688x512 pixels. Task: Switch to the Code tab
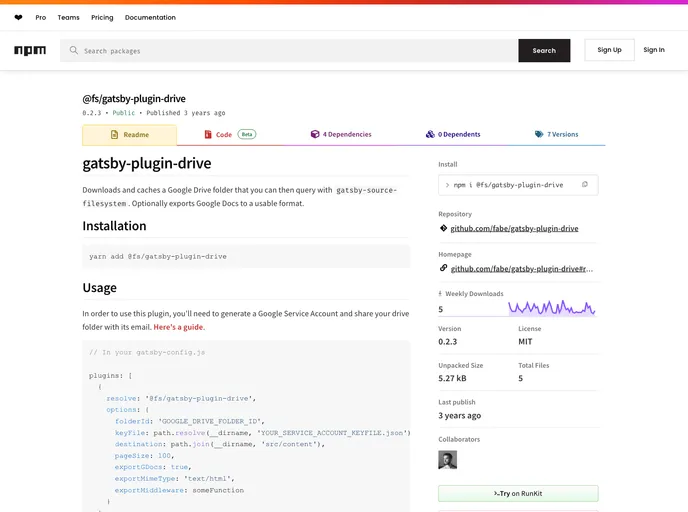coord(230,134)
